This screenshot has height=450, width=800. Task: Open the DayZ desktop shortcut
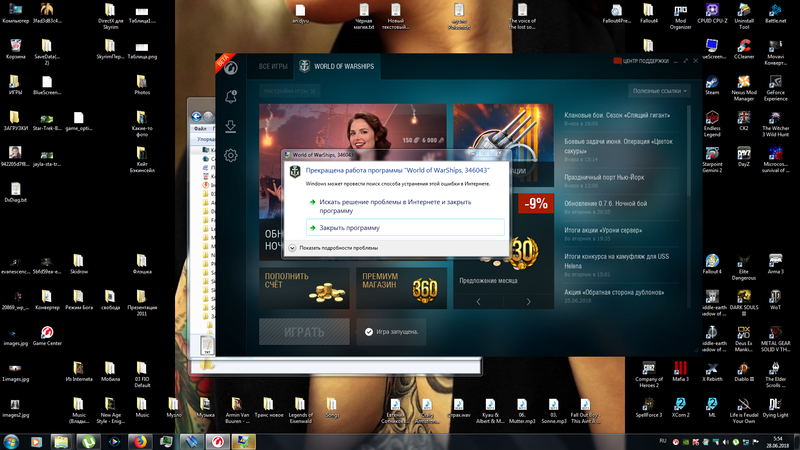[x=744, y=155]
